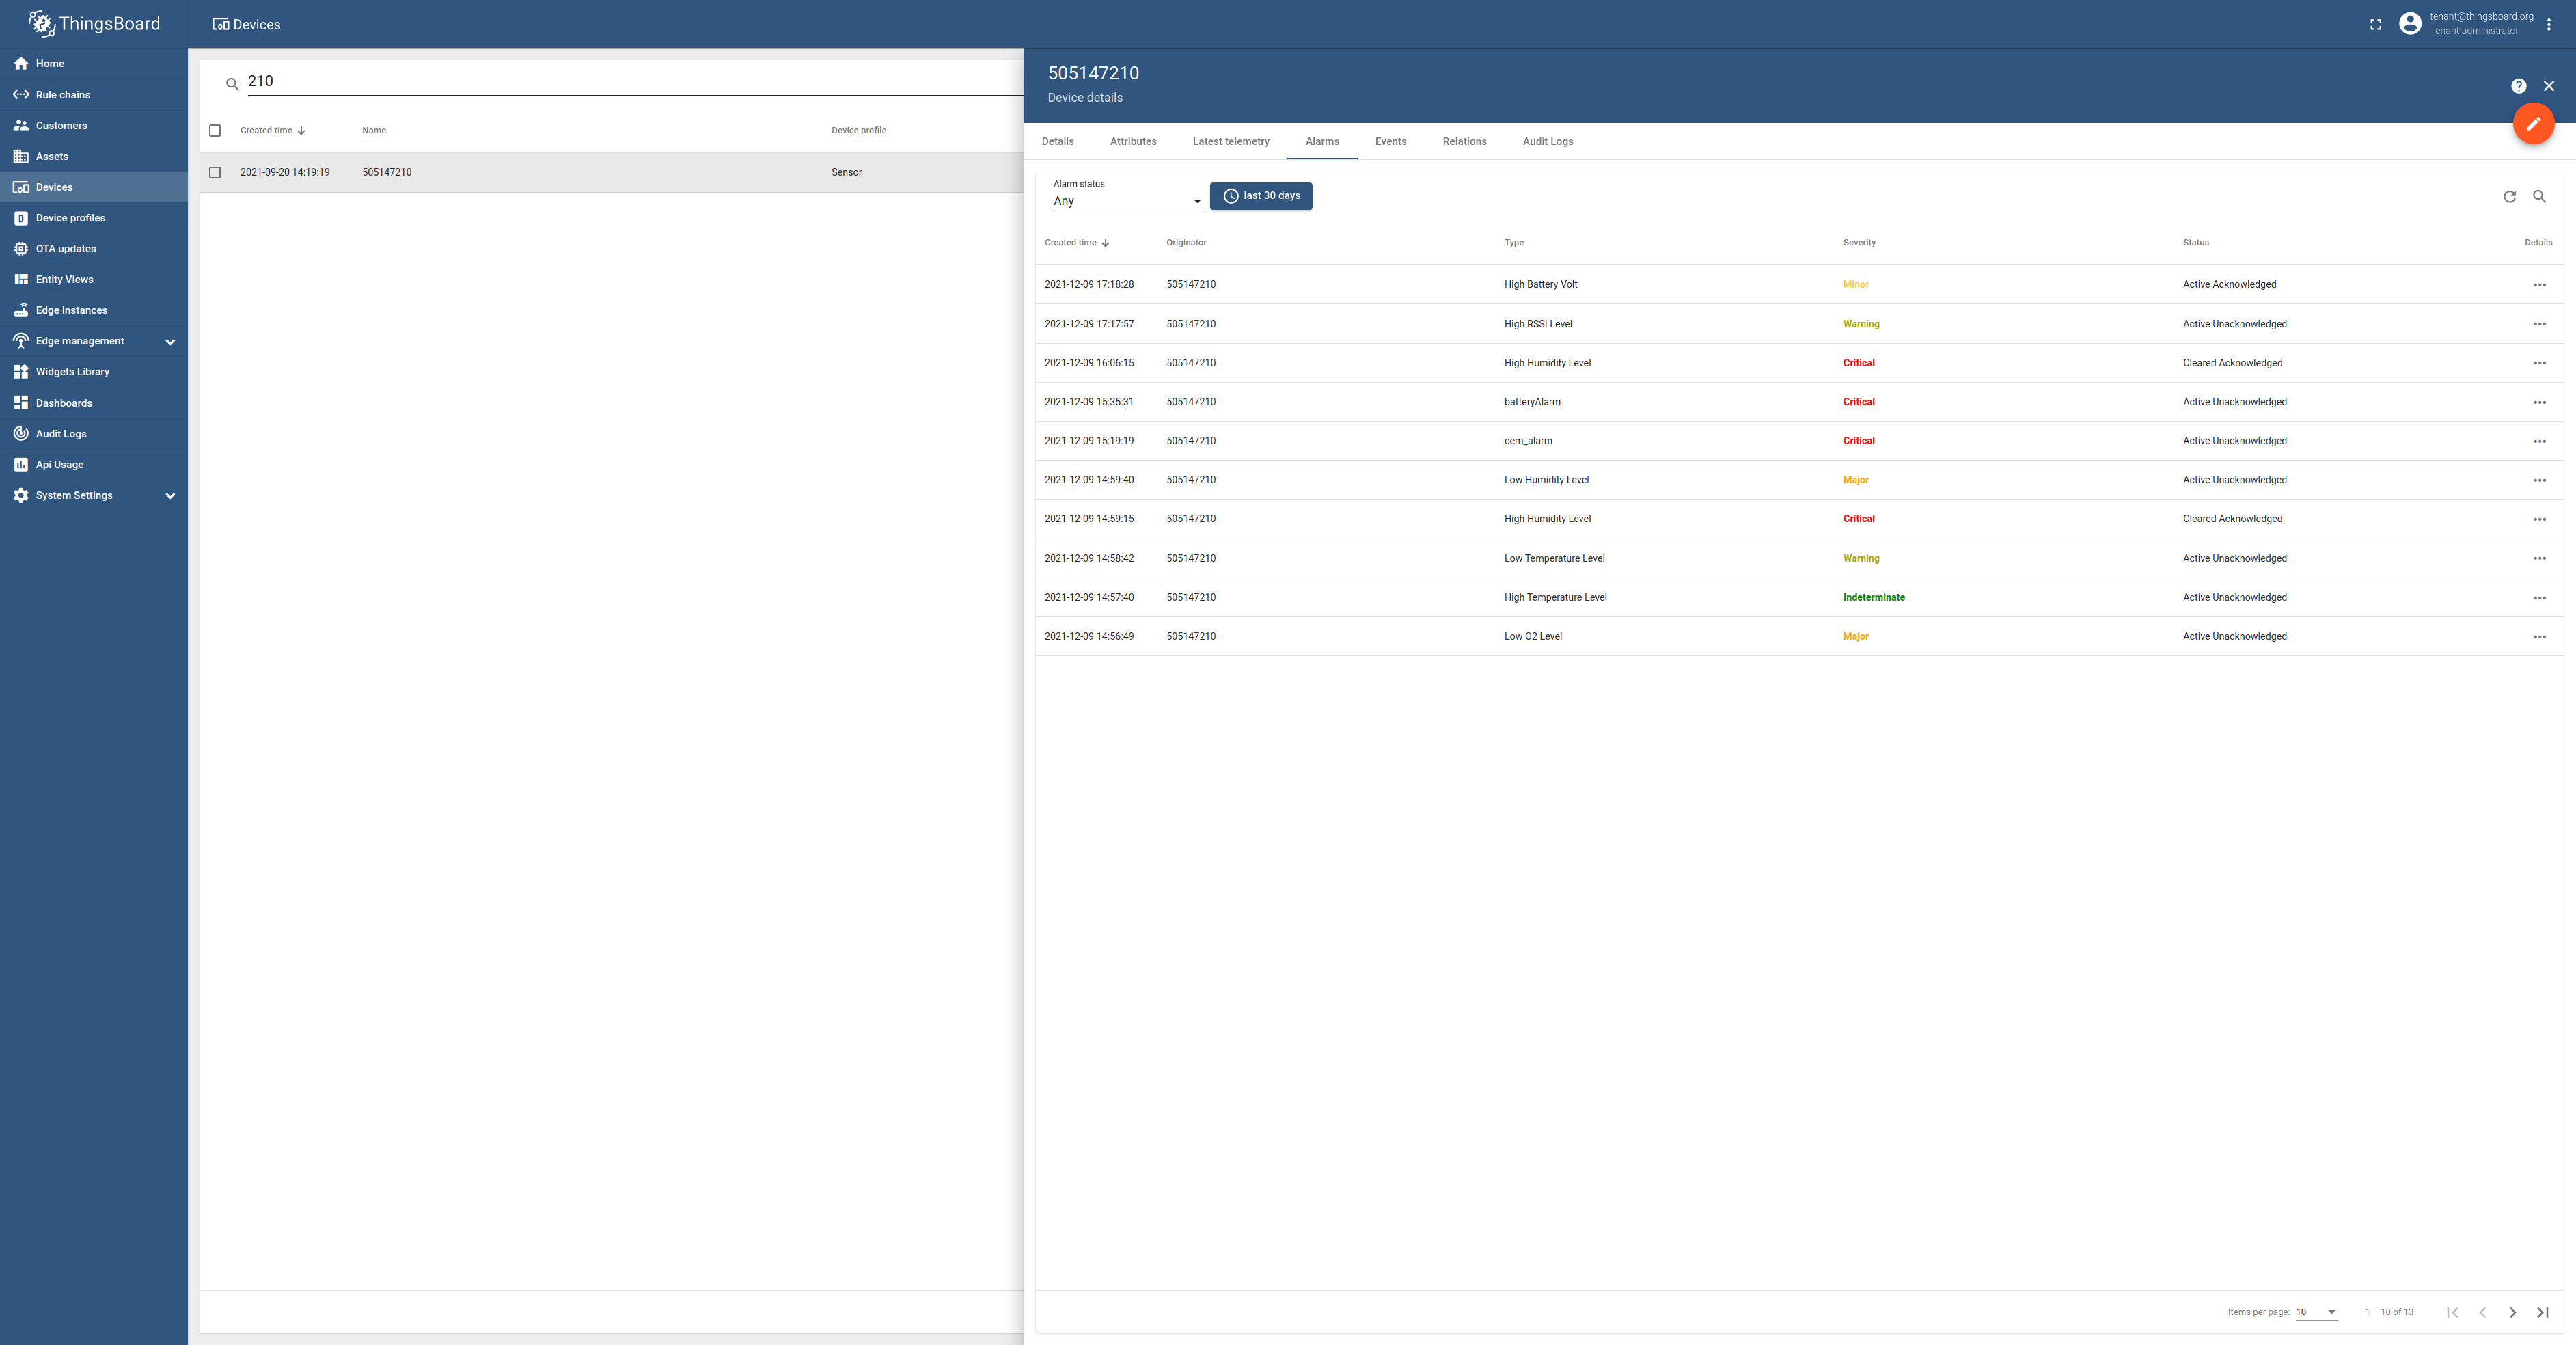
Task: Open the Widgets Library icon
Action: tap(21, 371)
